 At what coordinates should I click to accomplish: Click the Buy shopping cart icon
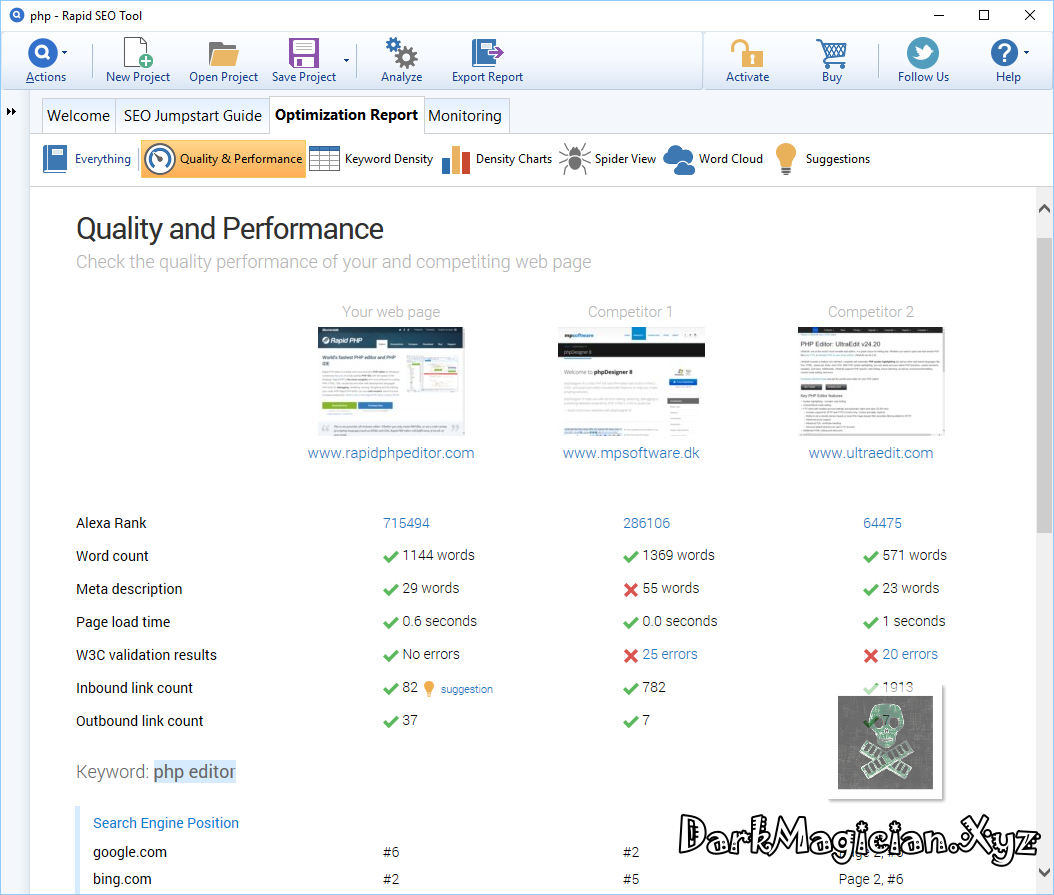[x=832, y=53]
